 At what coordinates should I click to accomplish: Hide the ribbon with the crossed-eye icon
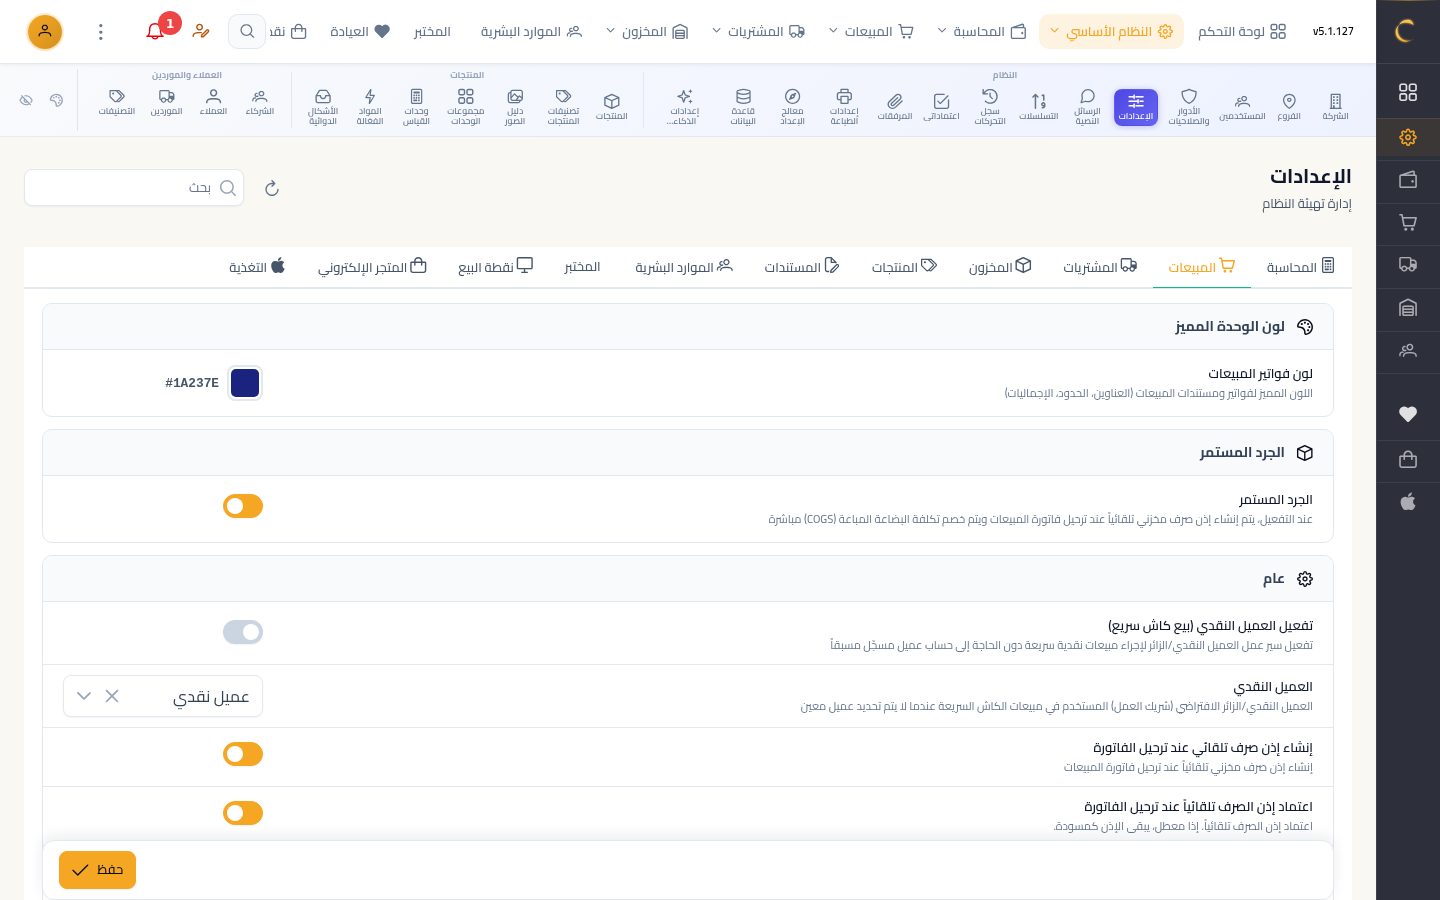click(26, 100)
